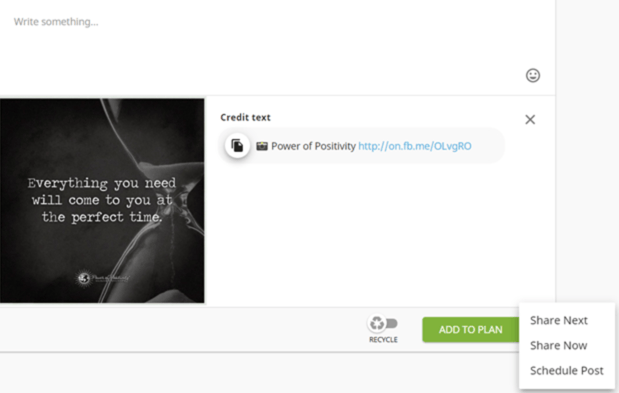Screen dimensions: 619x393
Task: Click empty space in the credit text pill
Action: (x=488, y=146)
